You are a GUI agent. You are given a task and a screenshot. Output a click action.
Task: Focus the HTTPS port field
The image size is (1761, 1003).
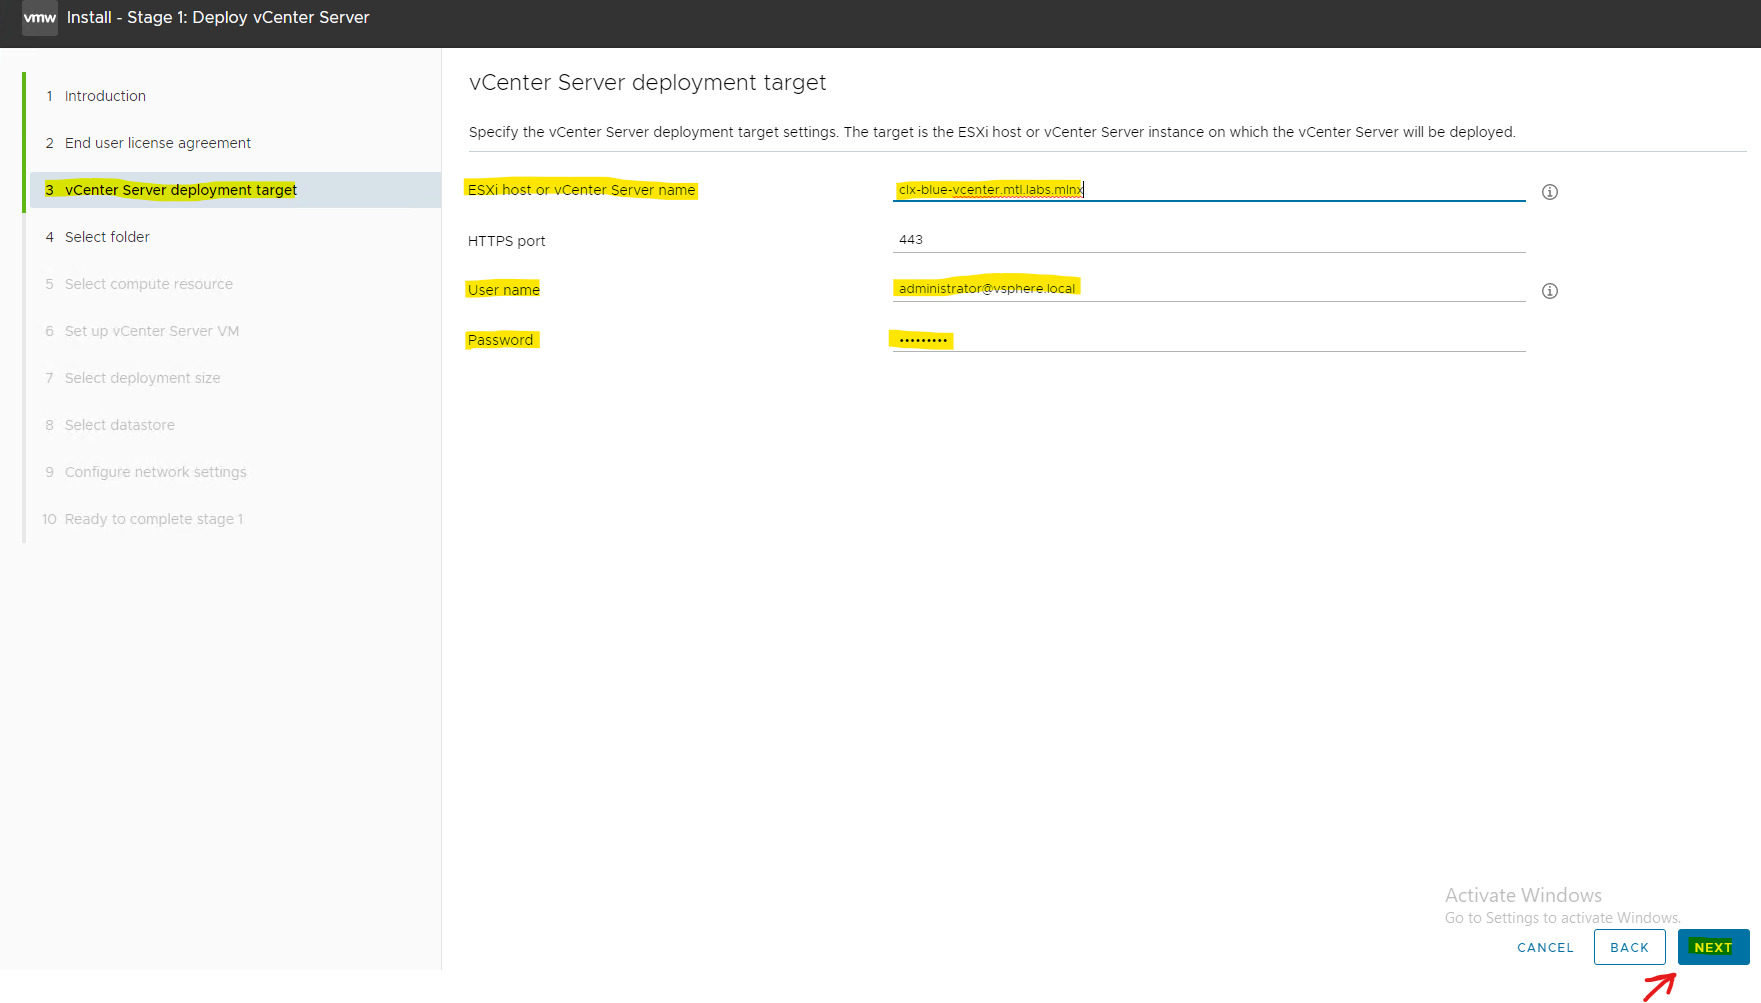[x=1209, y=240]
